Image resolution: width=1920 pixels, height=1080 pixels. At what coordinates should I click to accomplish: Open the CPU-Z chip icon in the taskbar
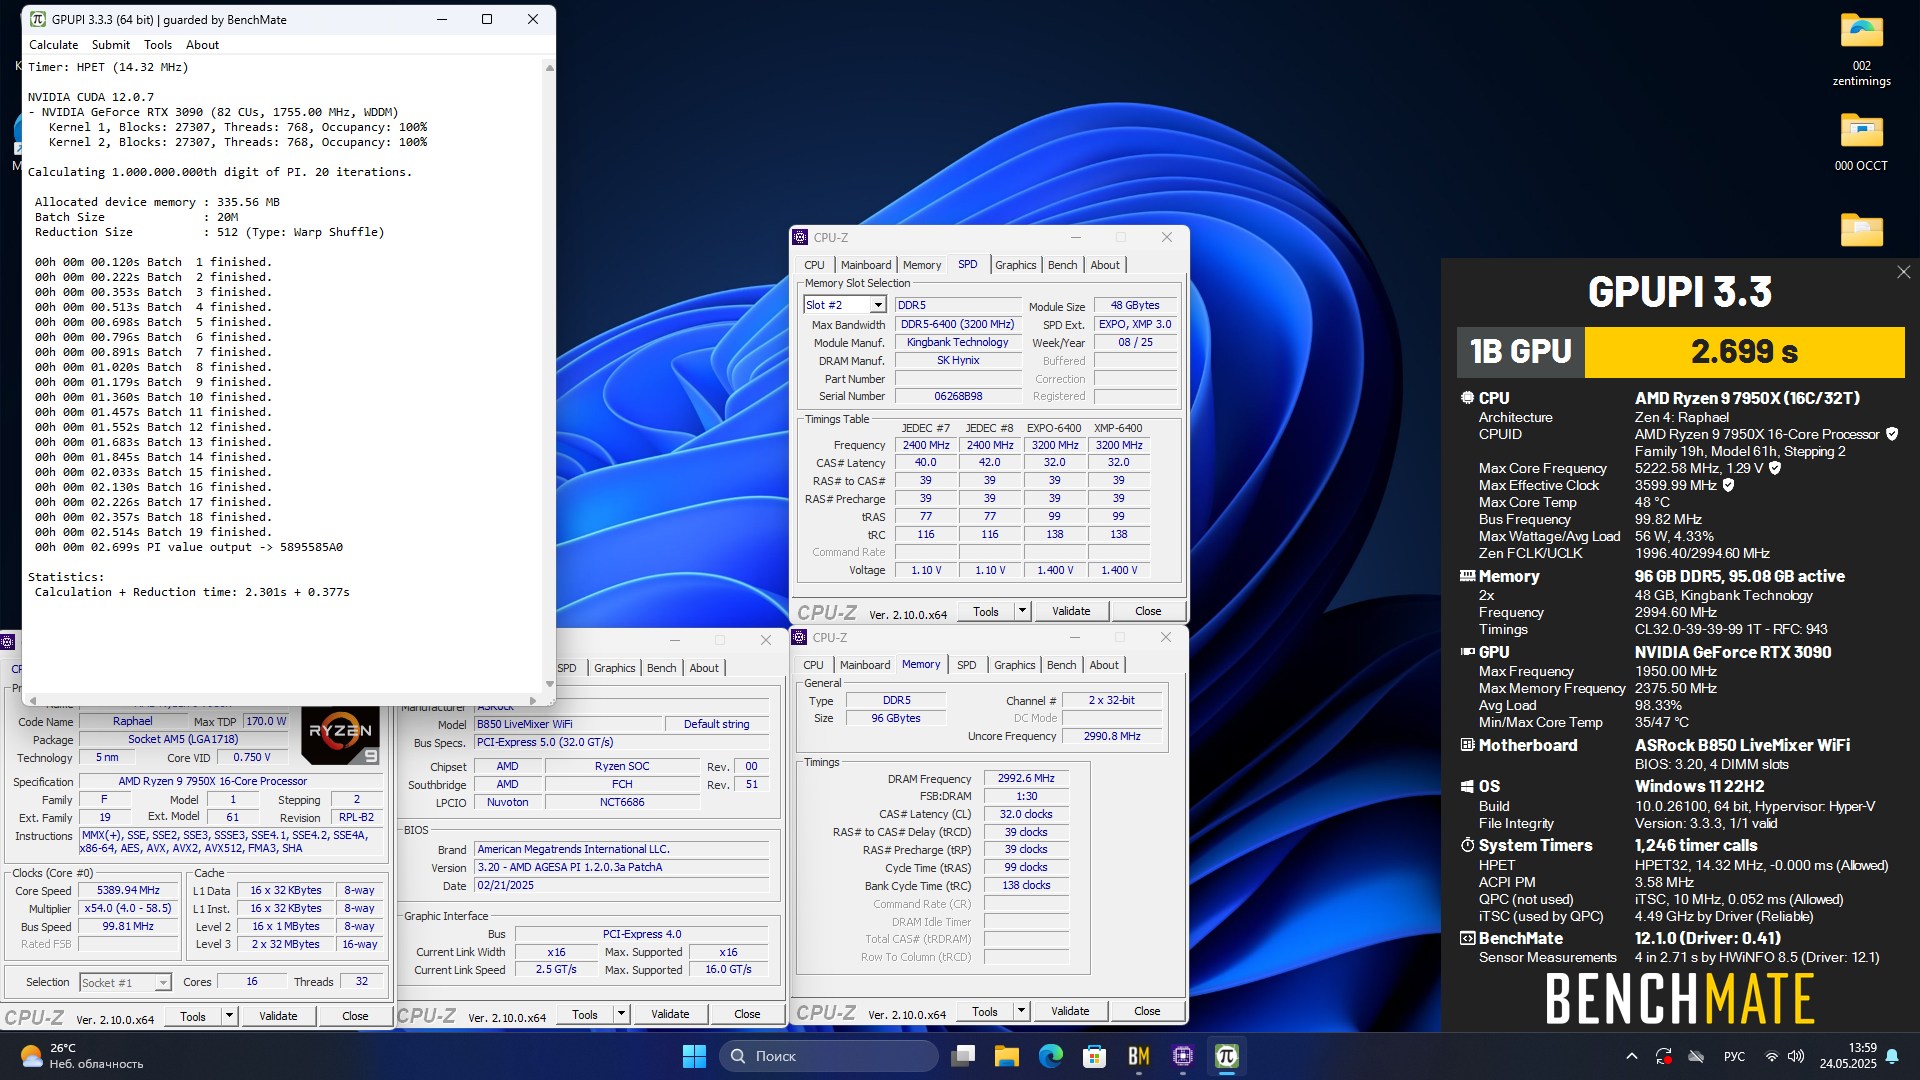(x=1183, y=1056)
